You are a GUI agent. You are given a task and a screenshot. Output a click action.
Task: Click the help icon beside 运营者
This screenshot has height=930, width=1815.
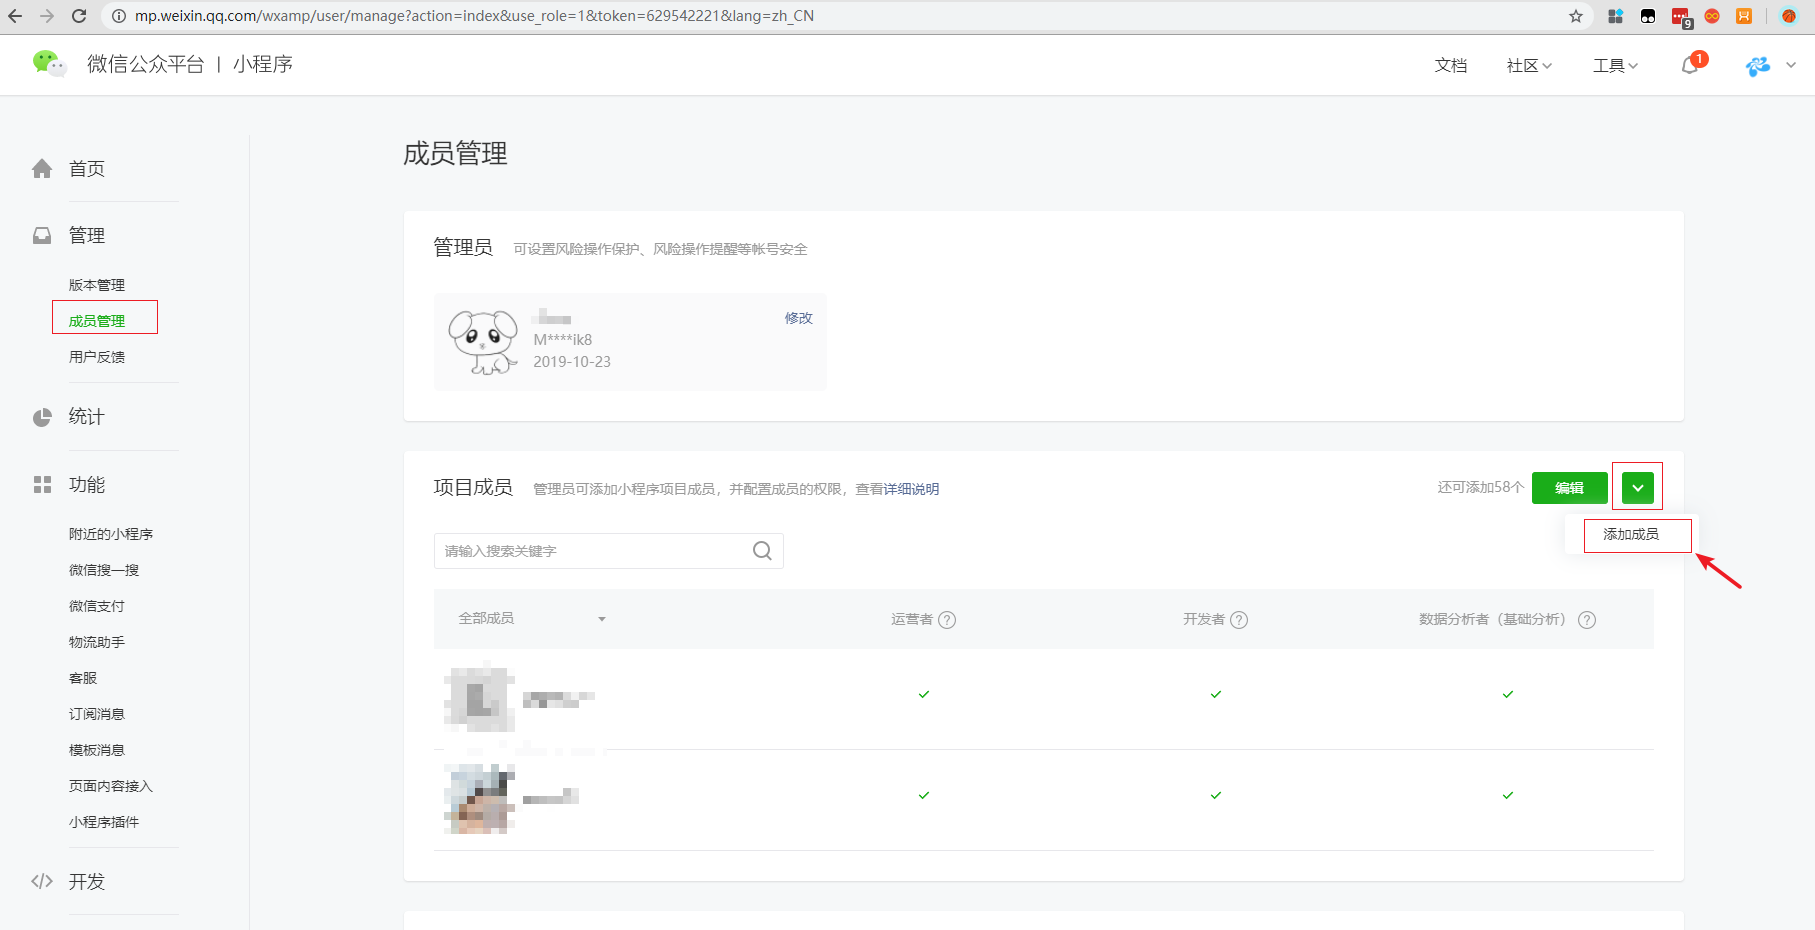[x=947, y=620]
